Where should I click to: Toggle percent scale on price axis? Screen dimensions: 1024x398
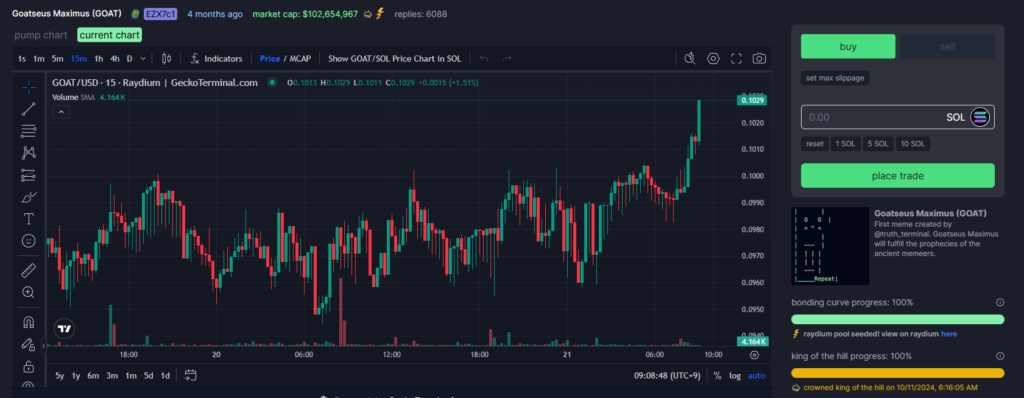pyautogui.click(x=718, y=376)
